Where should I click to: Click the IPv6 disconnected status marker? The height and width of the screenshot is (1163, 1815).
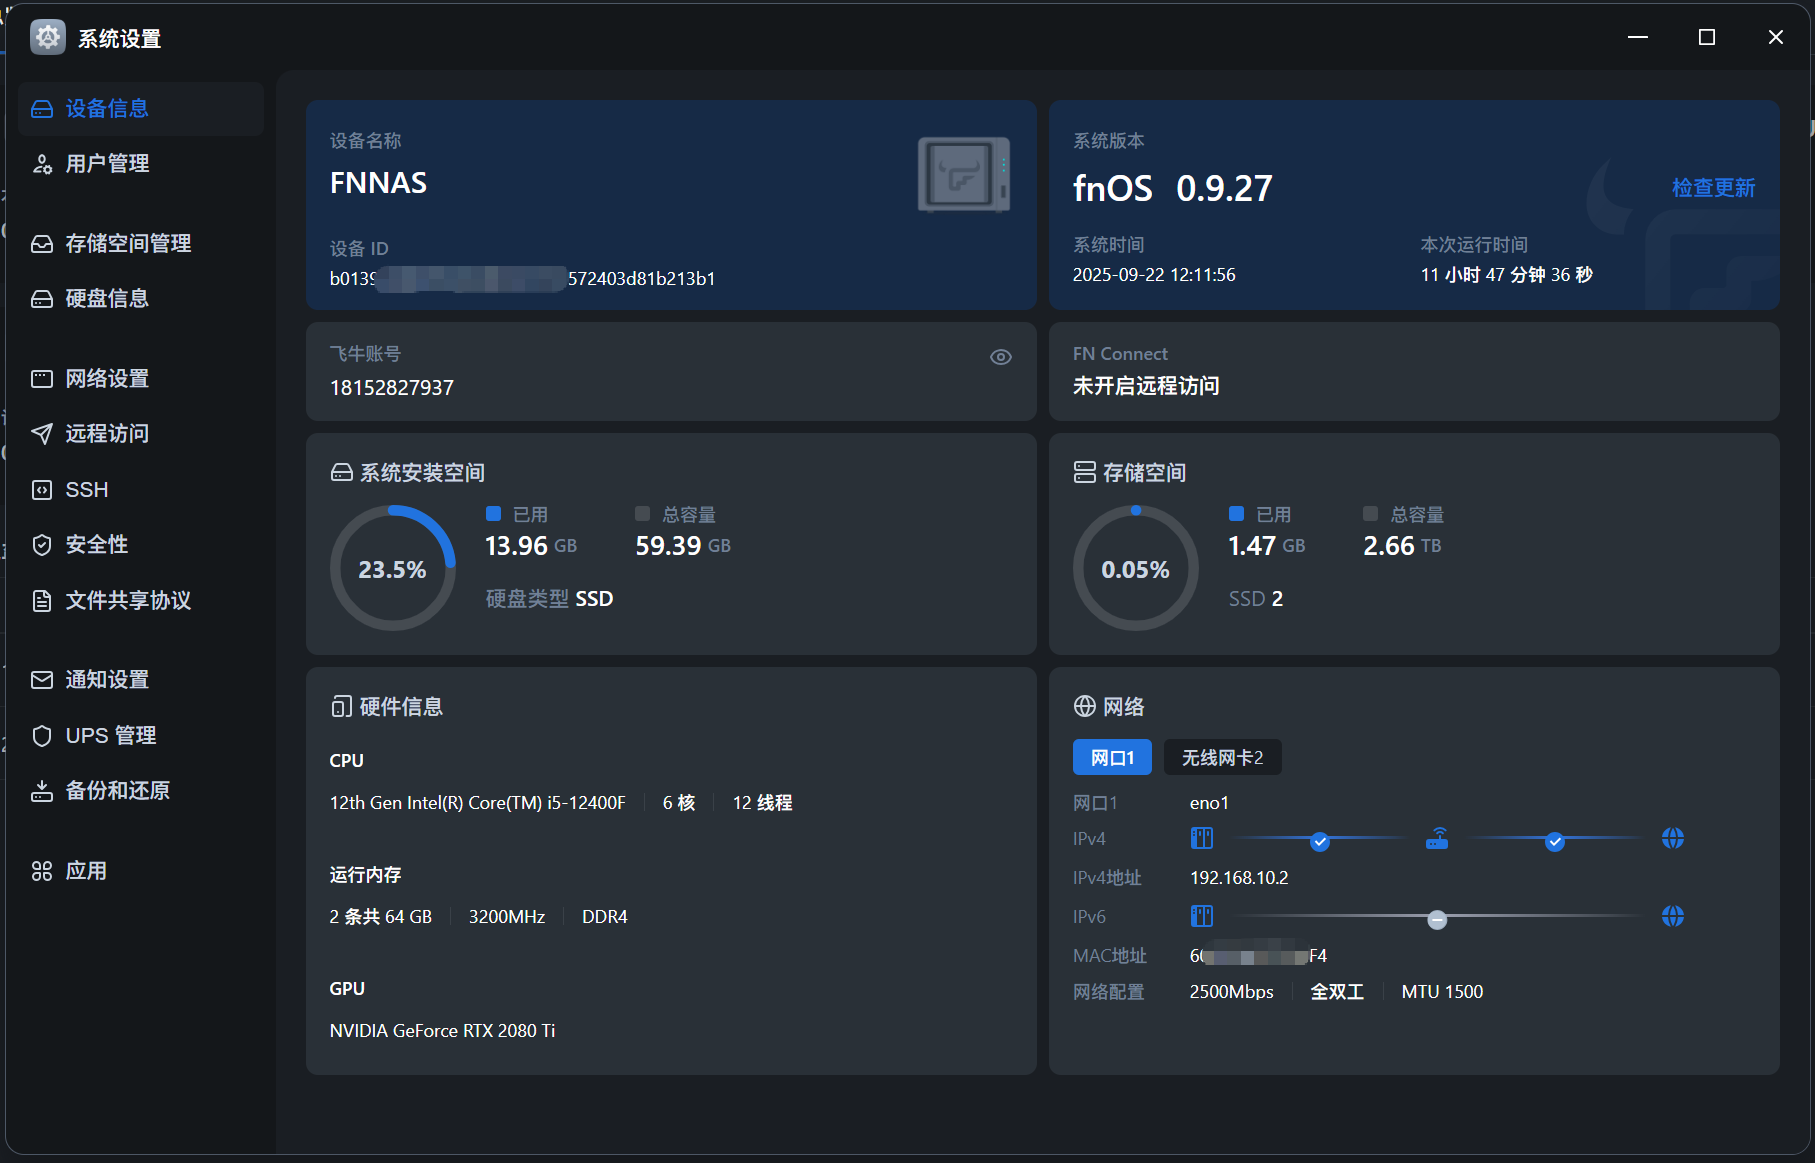click(1437, 920)
